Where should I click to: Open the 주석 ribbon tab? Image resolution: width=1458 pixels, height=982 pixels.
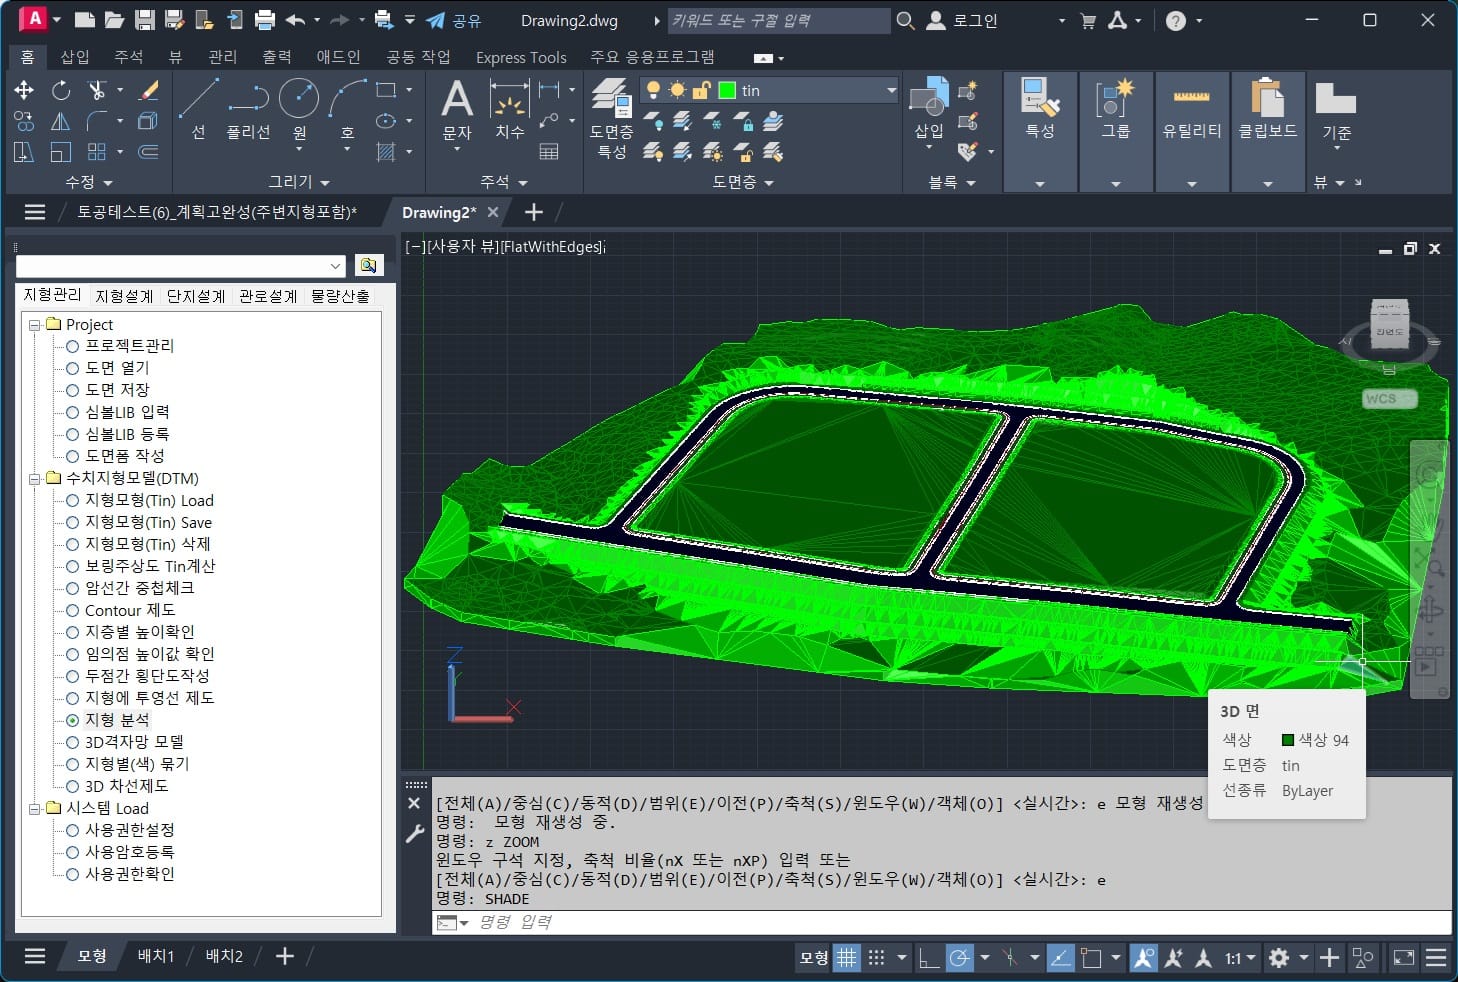click(128, 57)
